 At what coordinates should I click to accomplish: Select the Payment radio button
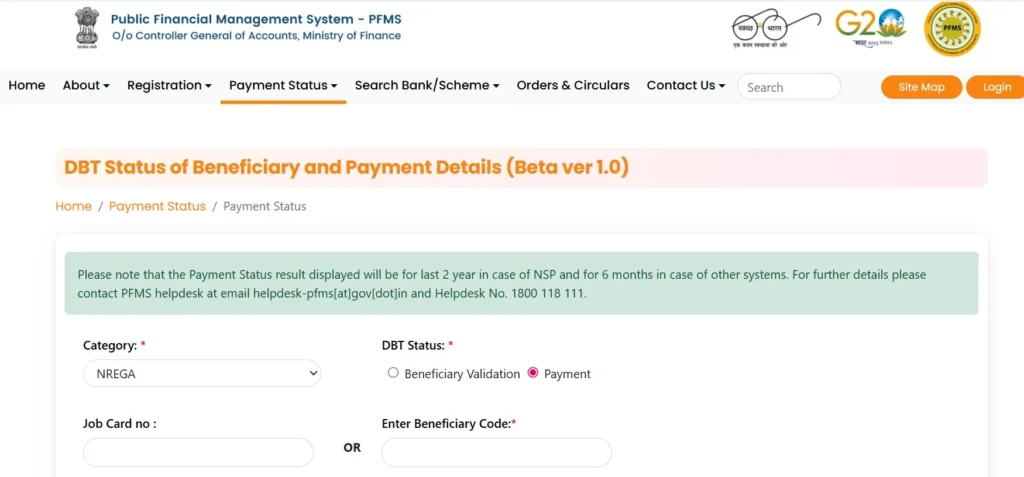click(x=532, y=373)
